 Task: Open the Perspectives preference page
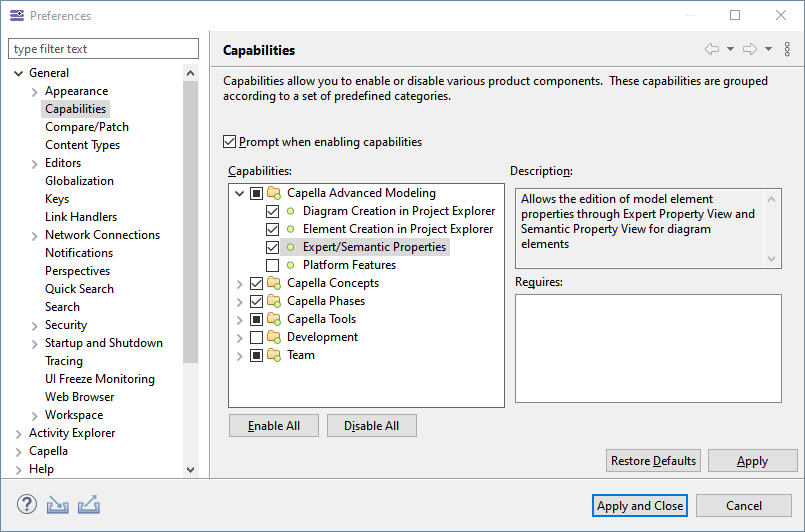pos(77,271)
